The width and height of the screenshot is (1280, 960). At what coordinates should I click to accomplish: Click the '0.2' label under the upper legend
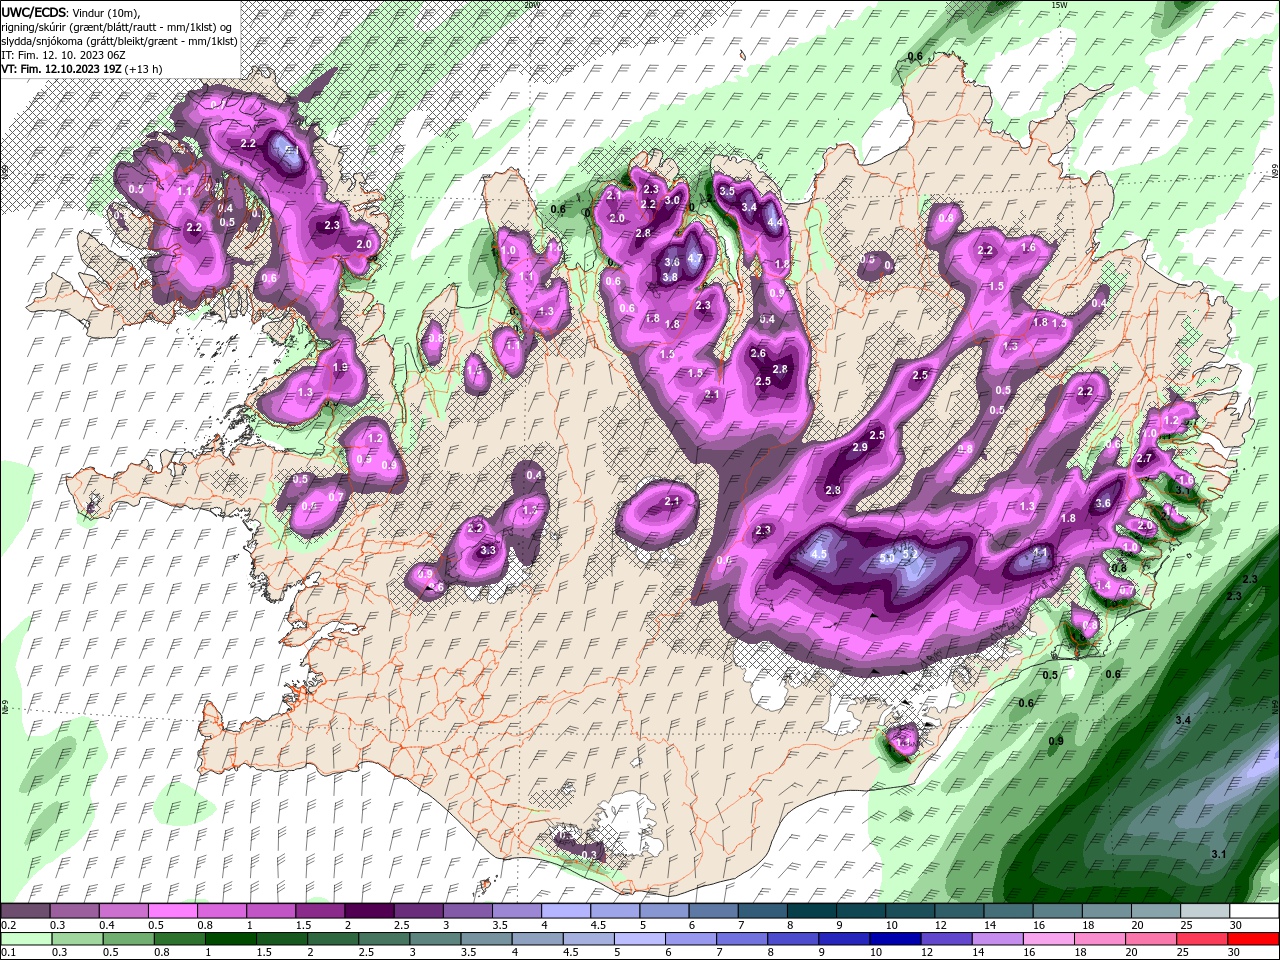(8, 925)
